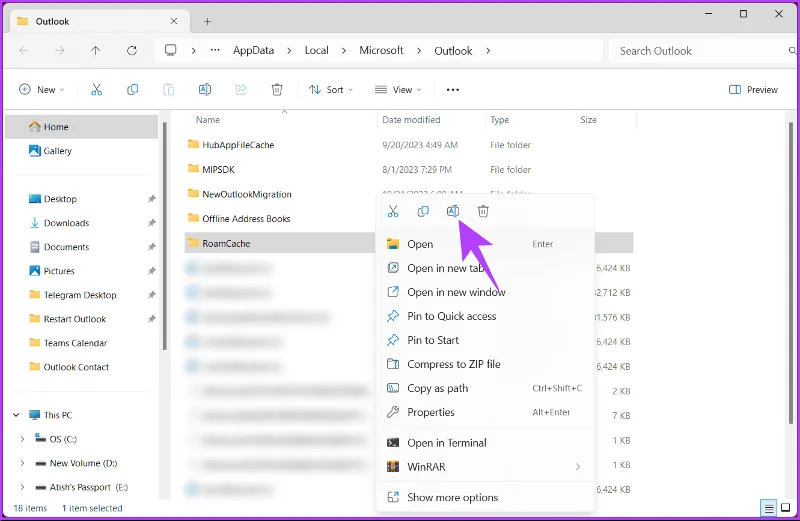Expand the OS (C:) drive node
This screenshot has height=521, width=800.
point(22,439)
